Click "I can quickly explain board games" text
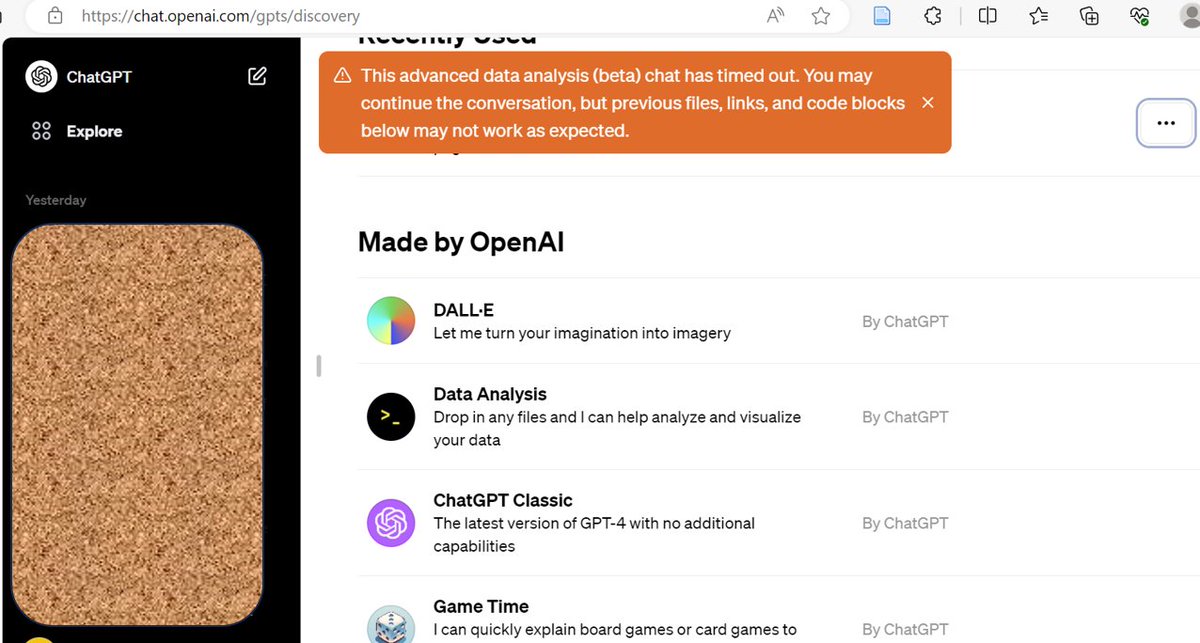 [615, 629]
